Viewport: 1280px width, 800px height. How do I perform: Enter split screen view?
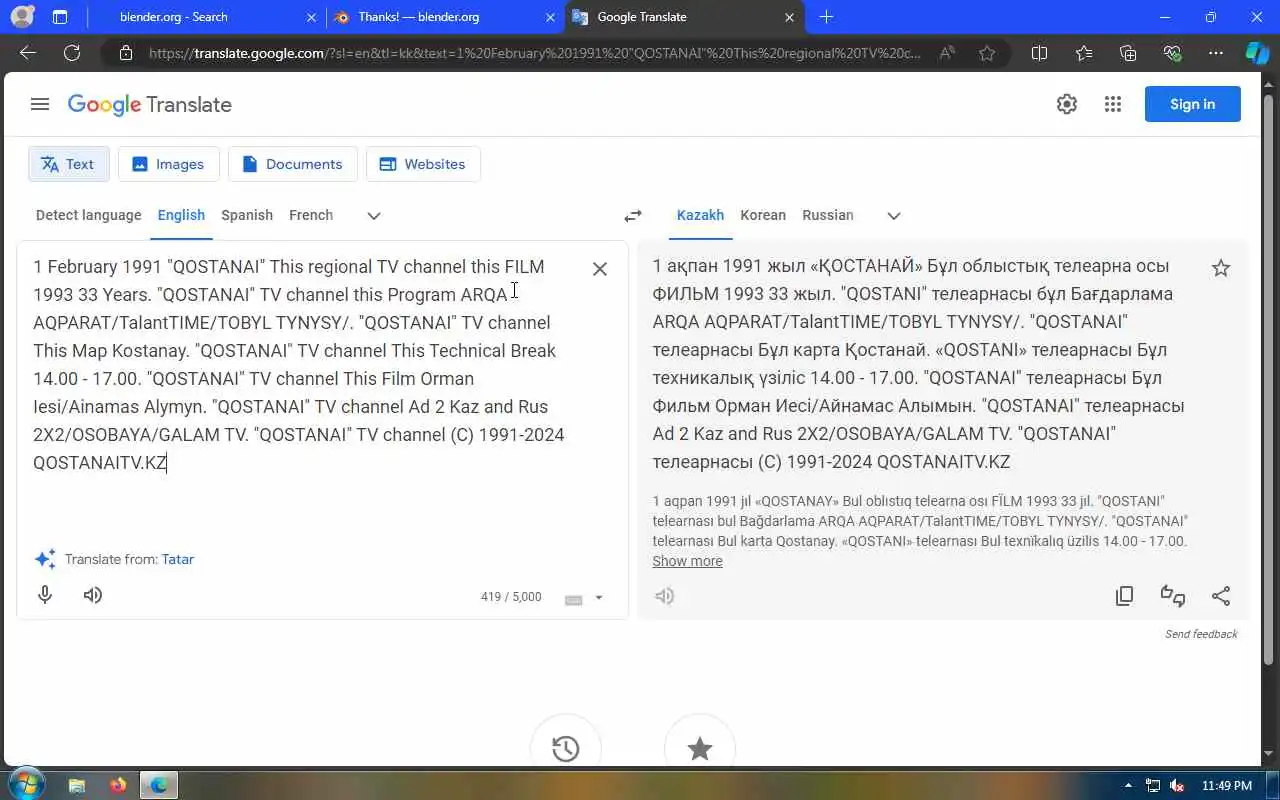(1039, 53)
